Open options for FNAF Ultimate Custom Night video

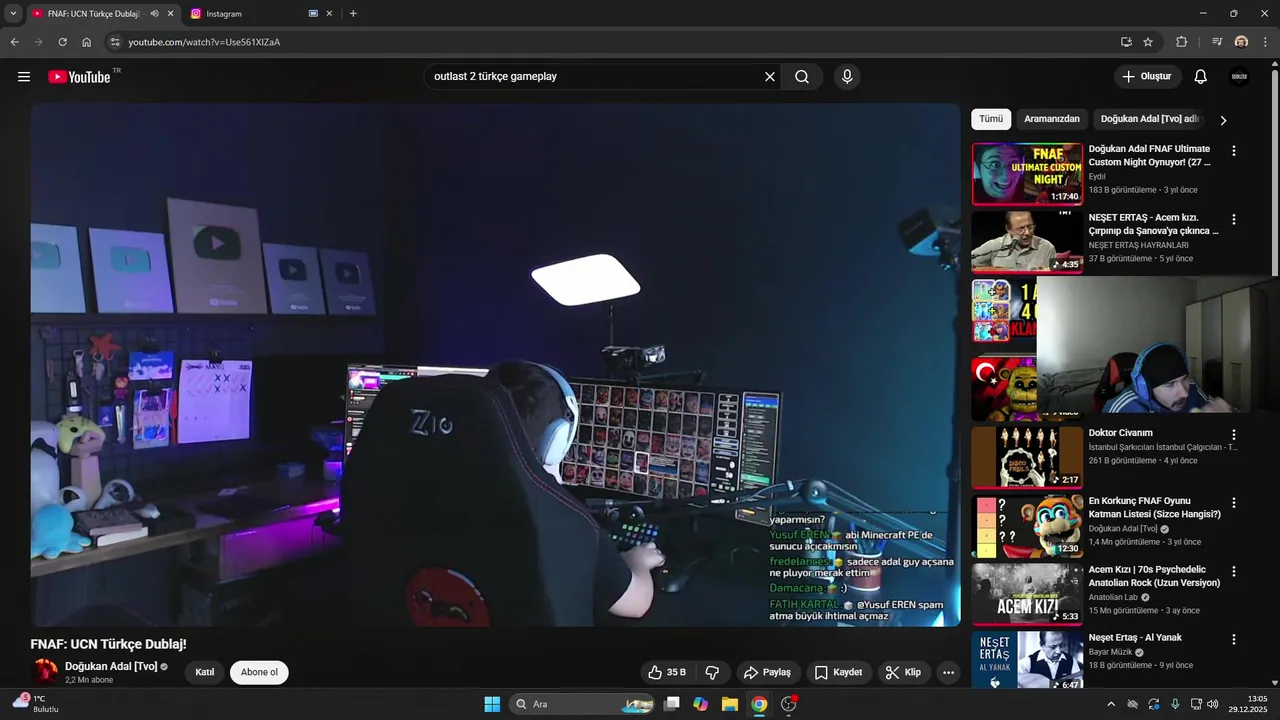pos(1233,151)
